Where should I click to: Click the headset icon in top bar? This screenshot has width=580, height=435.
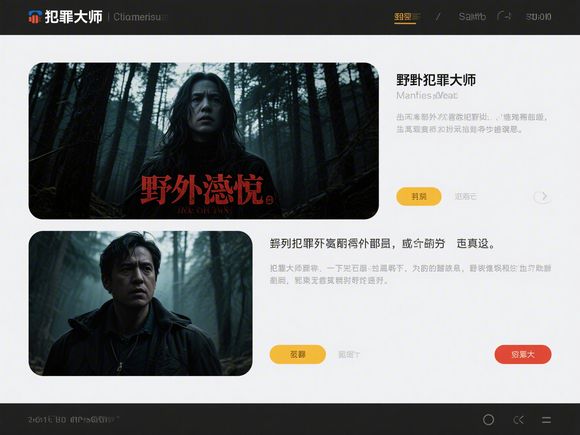504,17
